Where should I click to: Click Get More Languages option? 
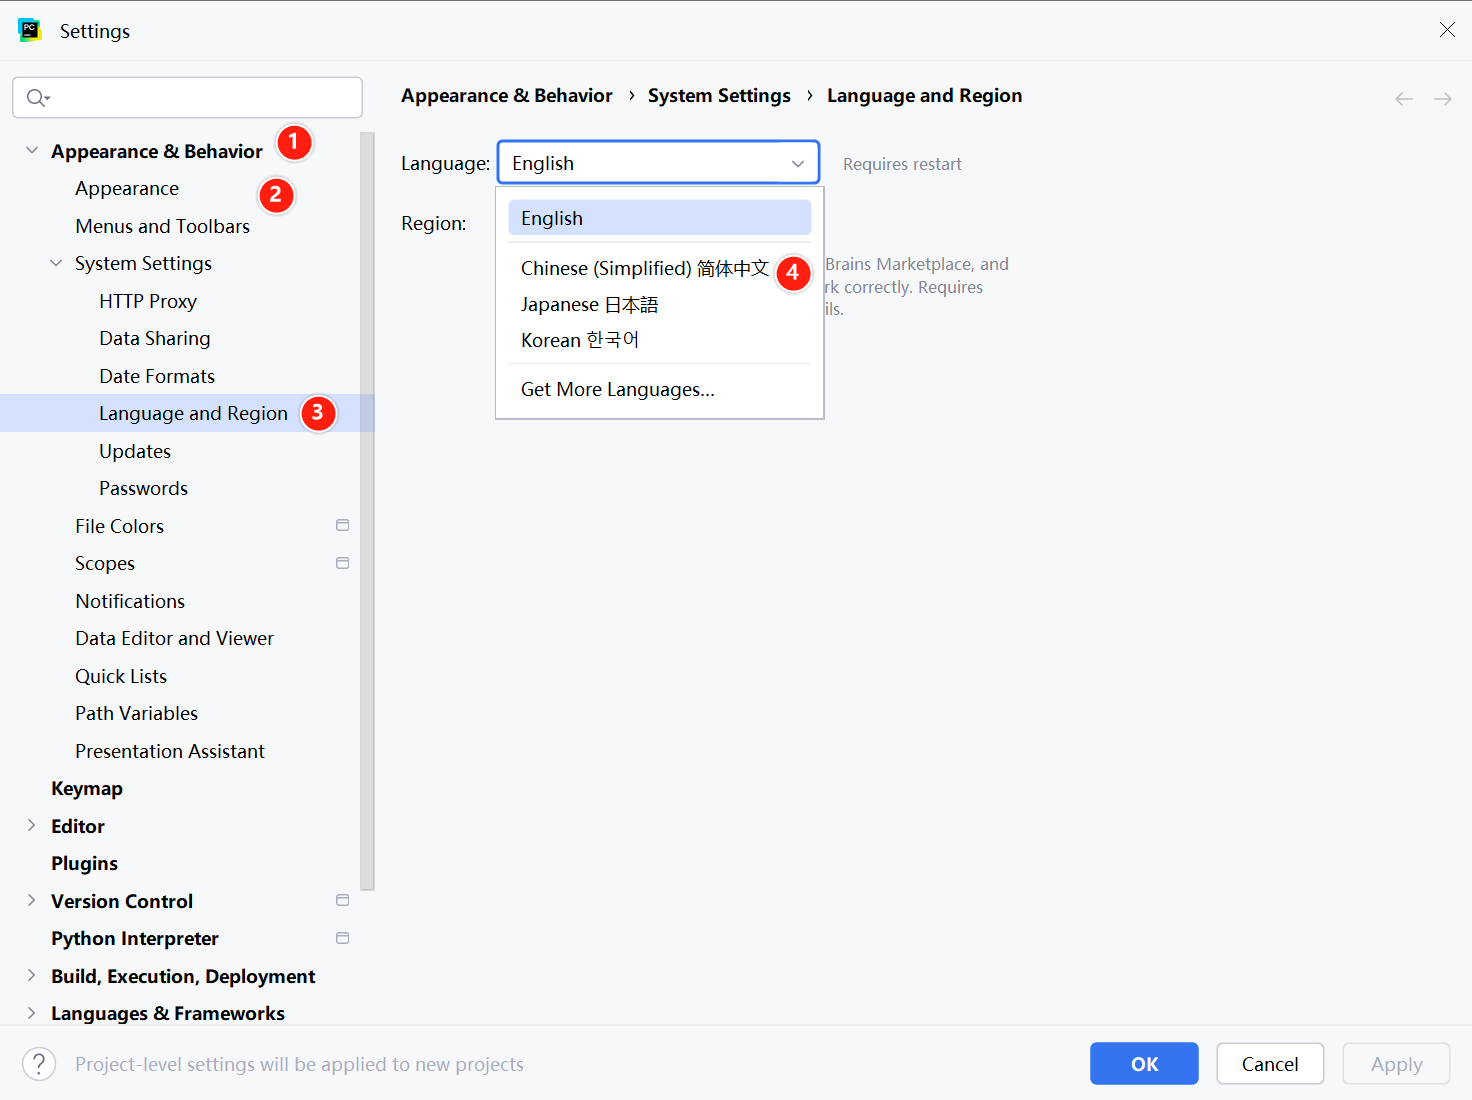[617, 390]
